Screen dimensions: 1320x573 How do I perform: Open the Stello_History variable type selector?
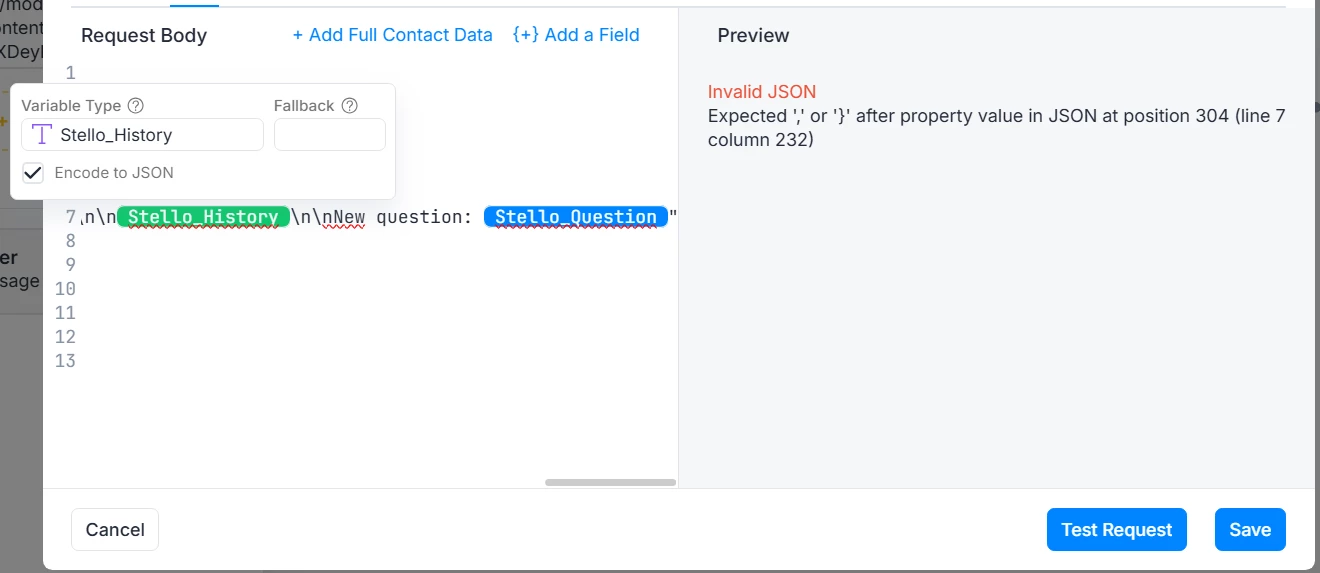(142, 135)
